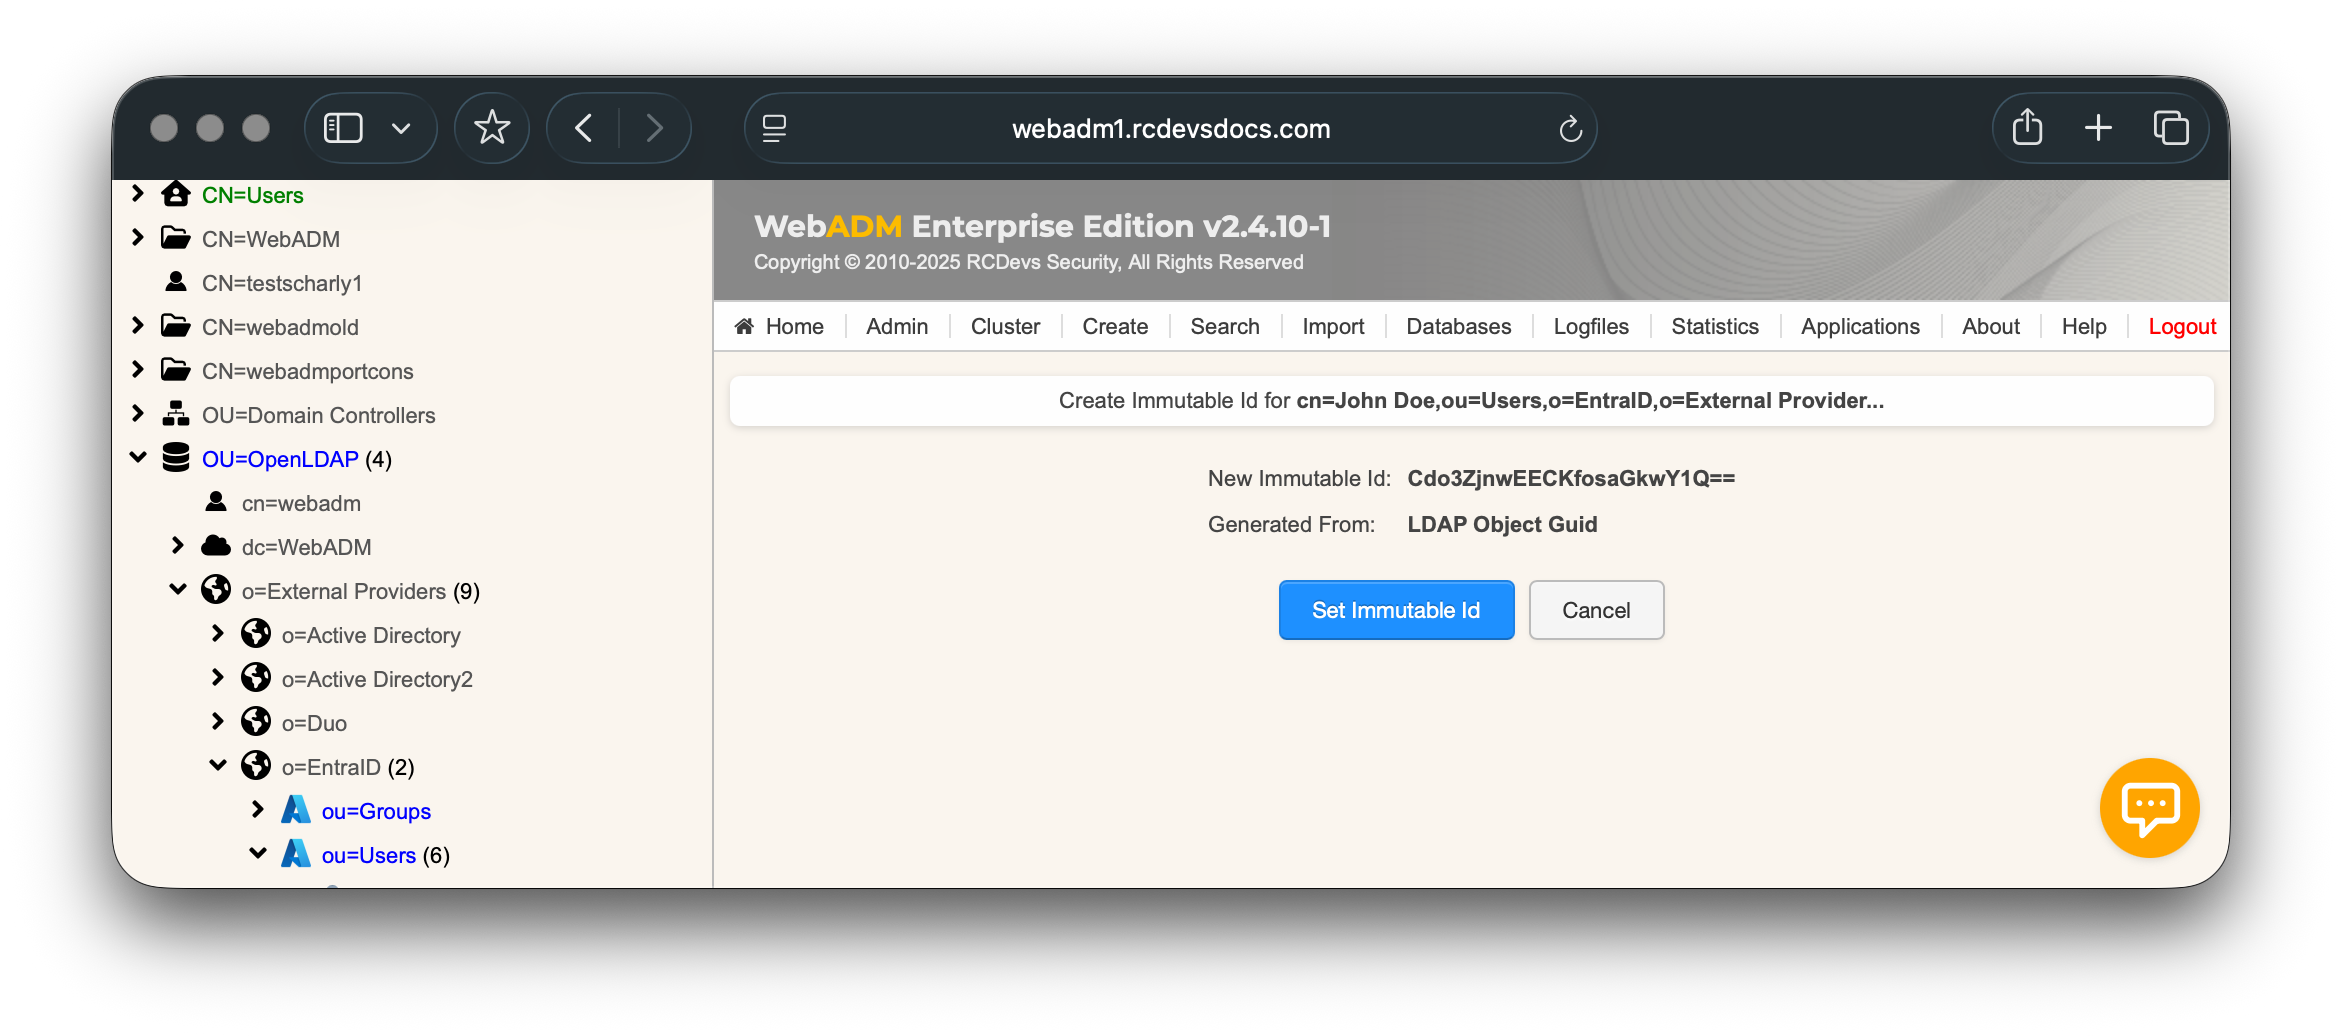Click the Azure icon beside ou=Groups
2342x1036 pixels.
[296, 810]
